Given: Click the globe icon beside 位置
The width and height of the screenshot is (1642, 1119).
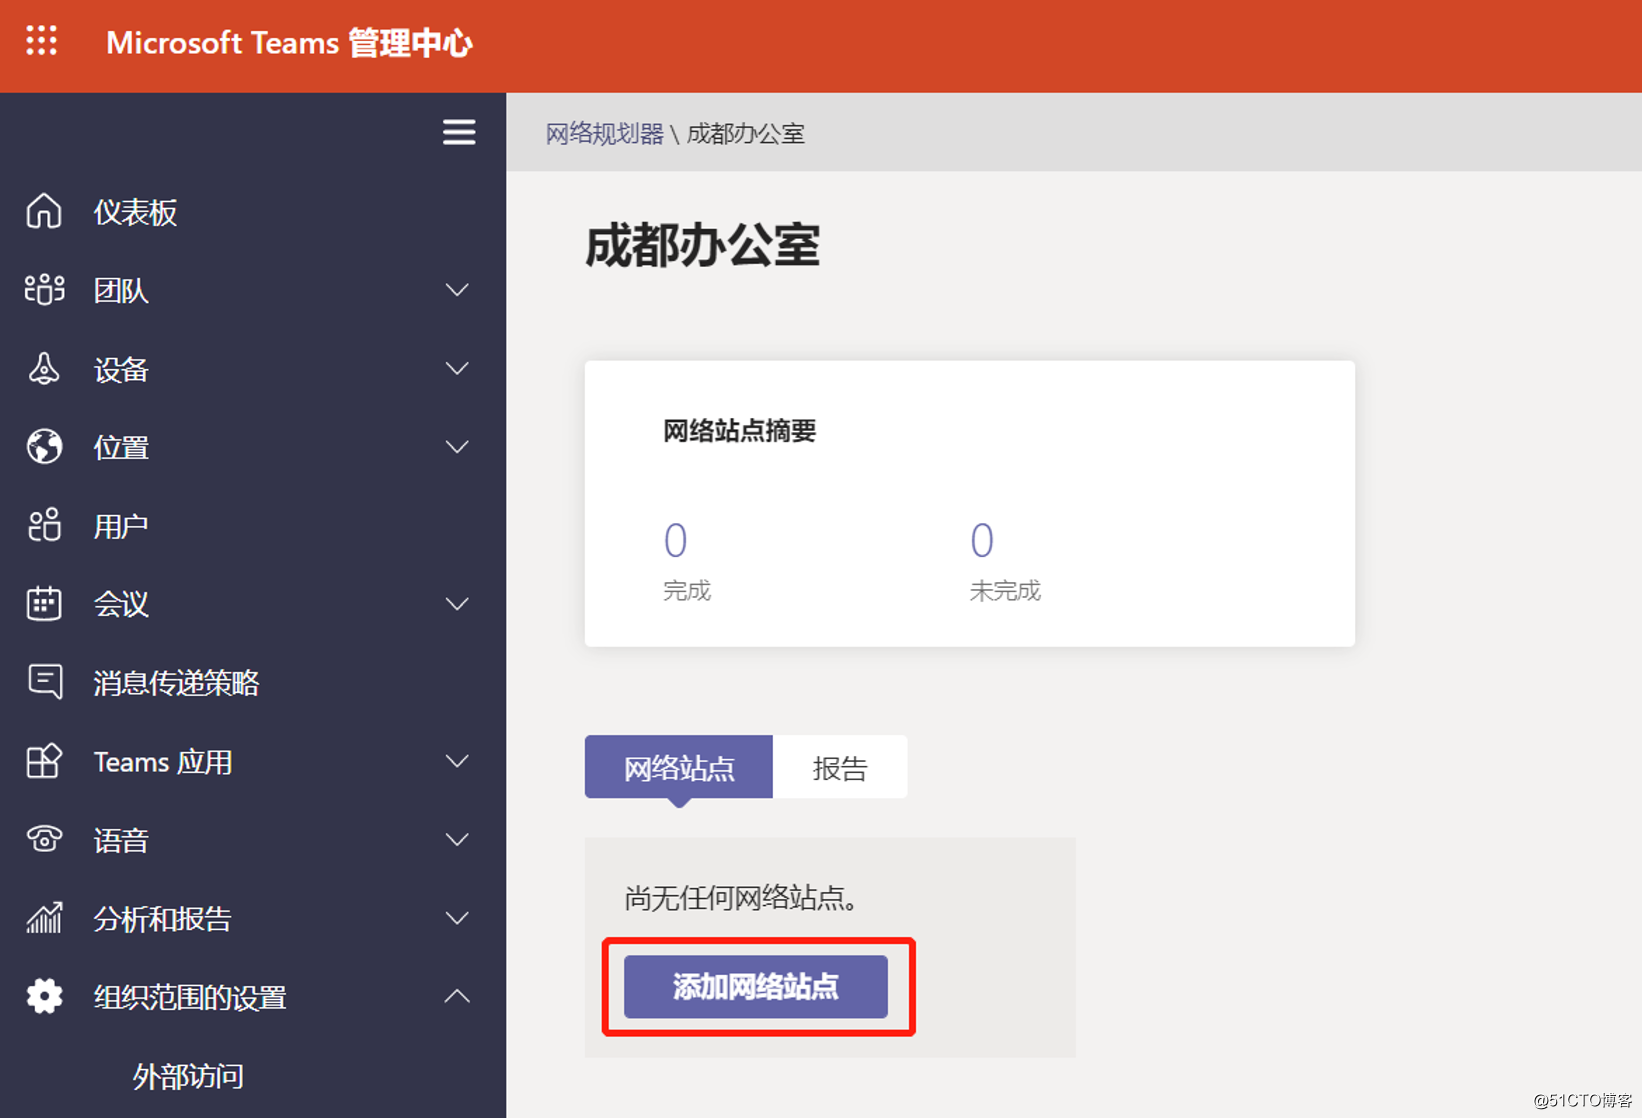Looking at the screenshot, I should [x=44, y=447].
